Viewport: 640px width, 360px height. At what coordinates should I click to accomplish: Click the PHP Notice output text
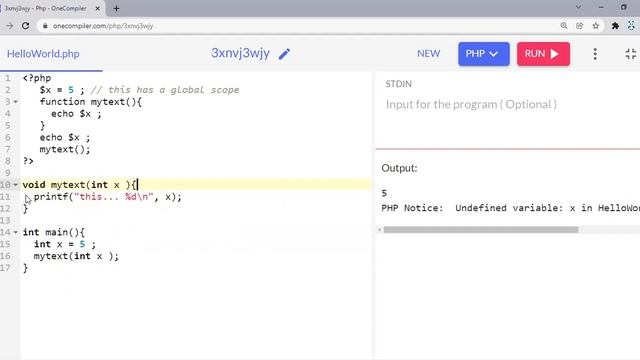click(x=510, y=208)
